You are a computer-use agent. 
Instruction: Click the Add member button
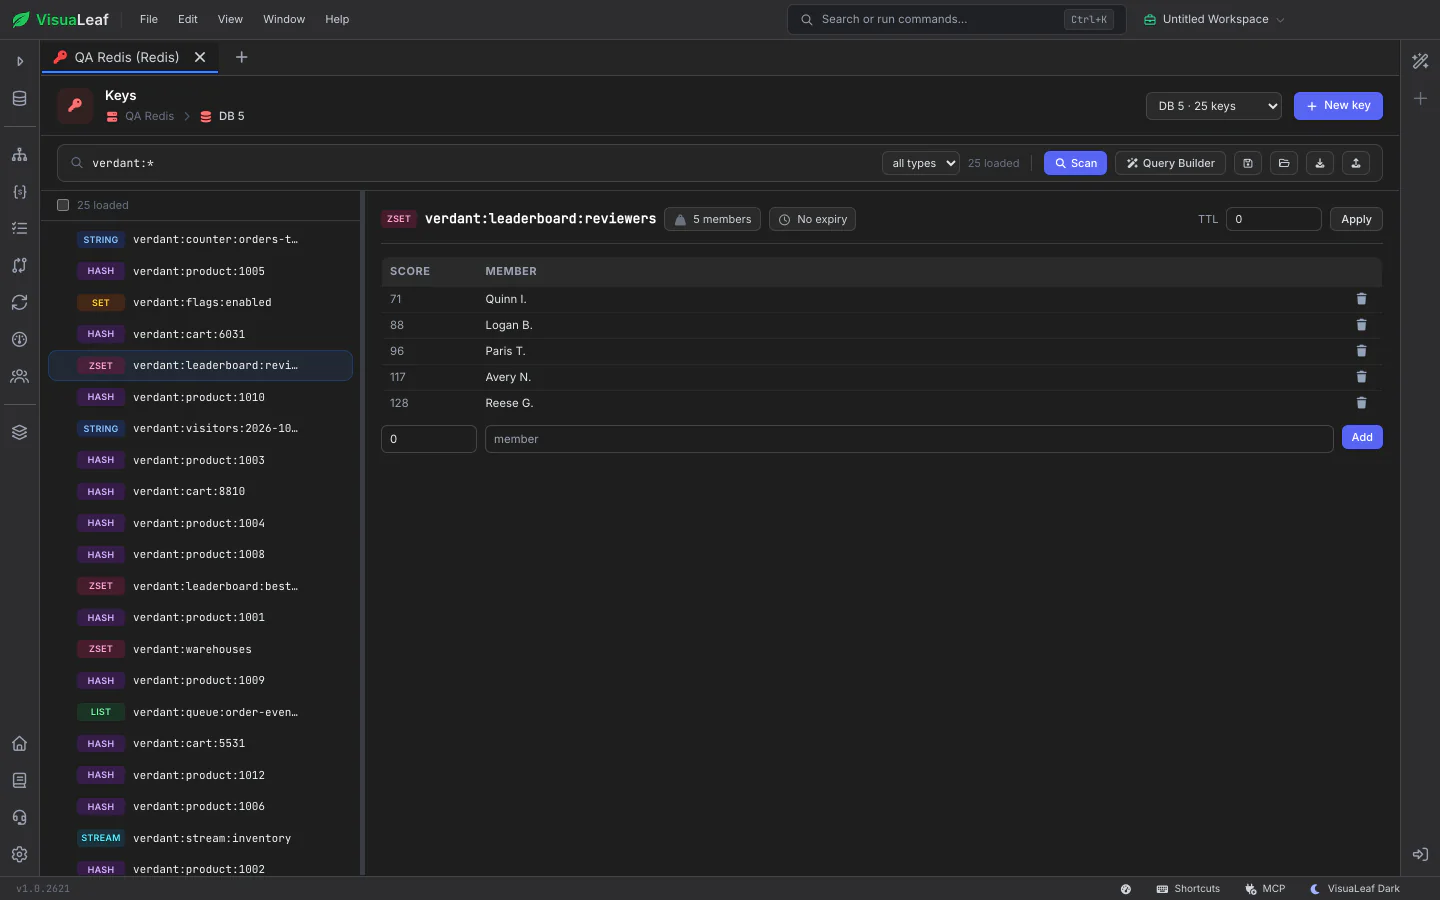pos(1362,437)
